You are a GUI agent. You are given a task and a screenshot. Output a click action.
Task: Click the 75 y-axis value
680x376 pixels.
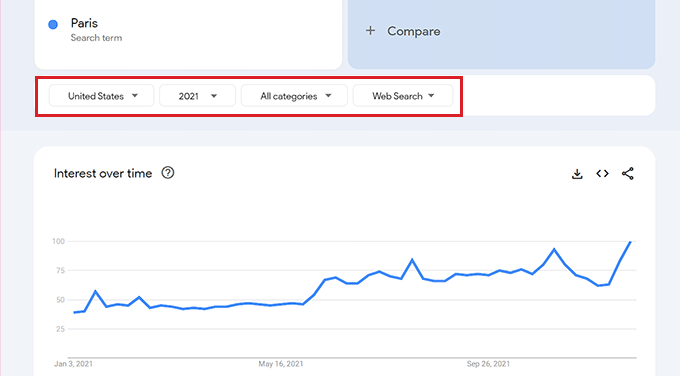point(60,271)
